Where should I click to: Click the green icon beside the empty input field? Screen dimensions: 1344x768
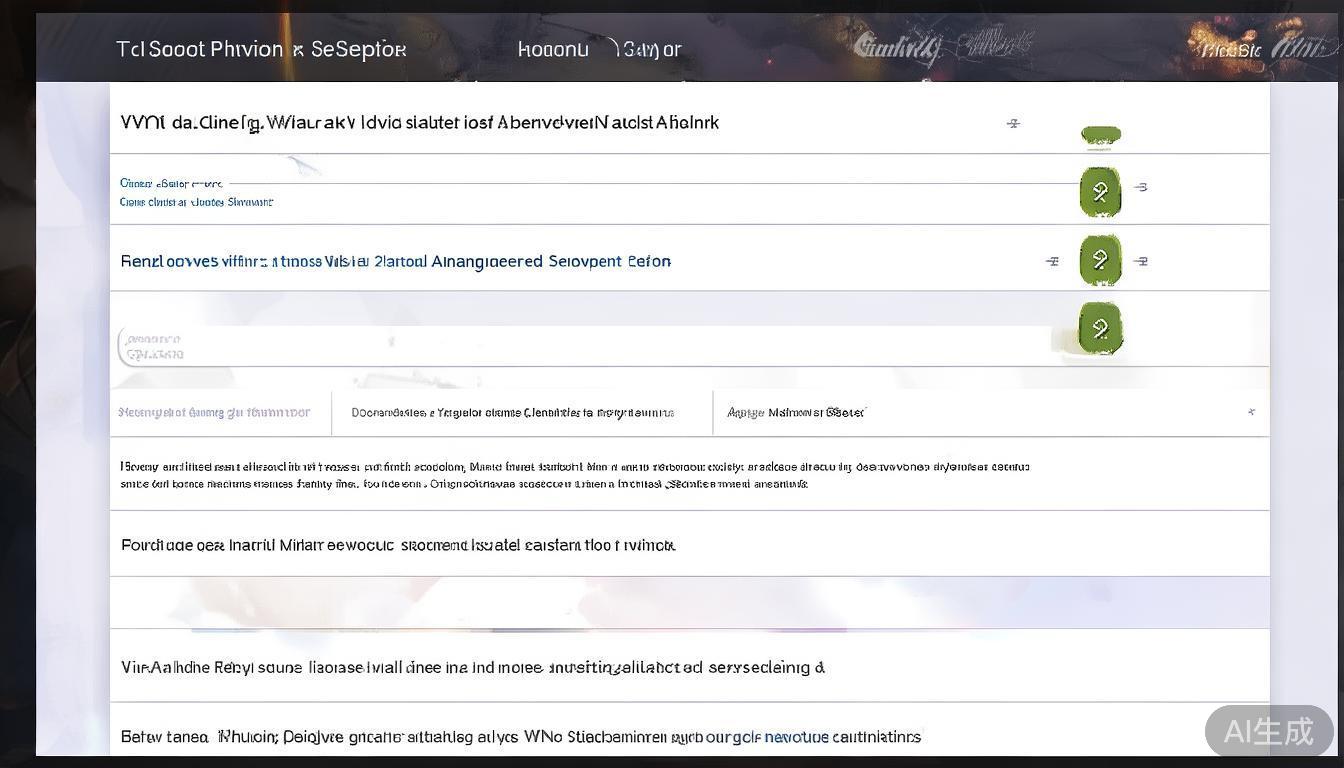1100,330
